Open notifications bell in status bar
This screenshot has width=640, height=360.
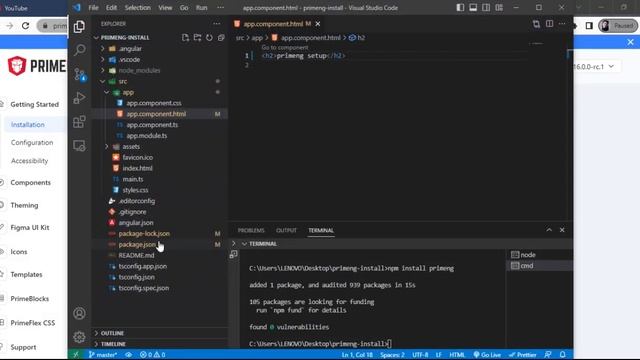pyautogui.click(x=562, y=355)
